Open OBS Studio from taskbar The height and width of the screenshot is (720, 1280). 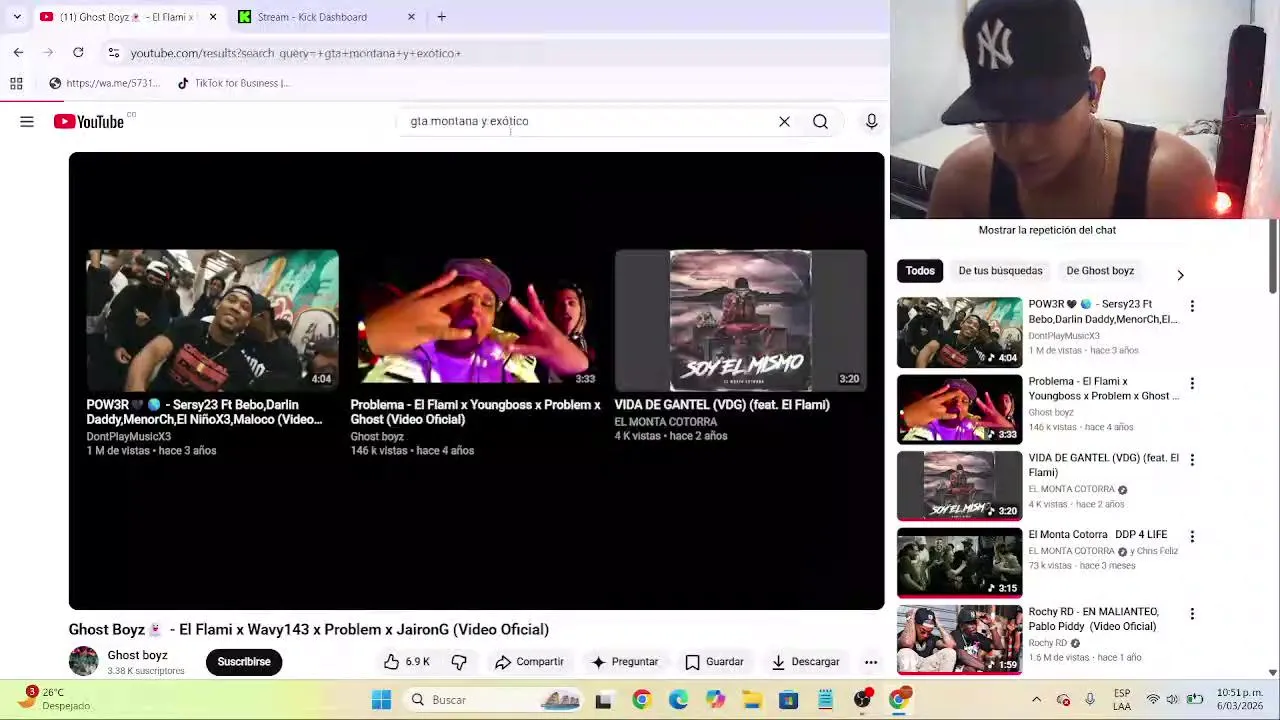pos(862,700)
